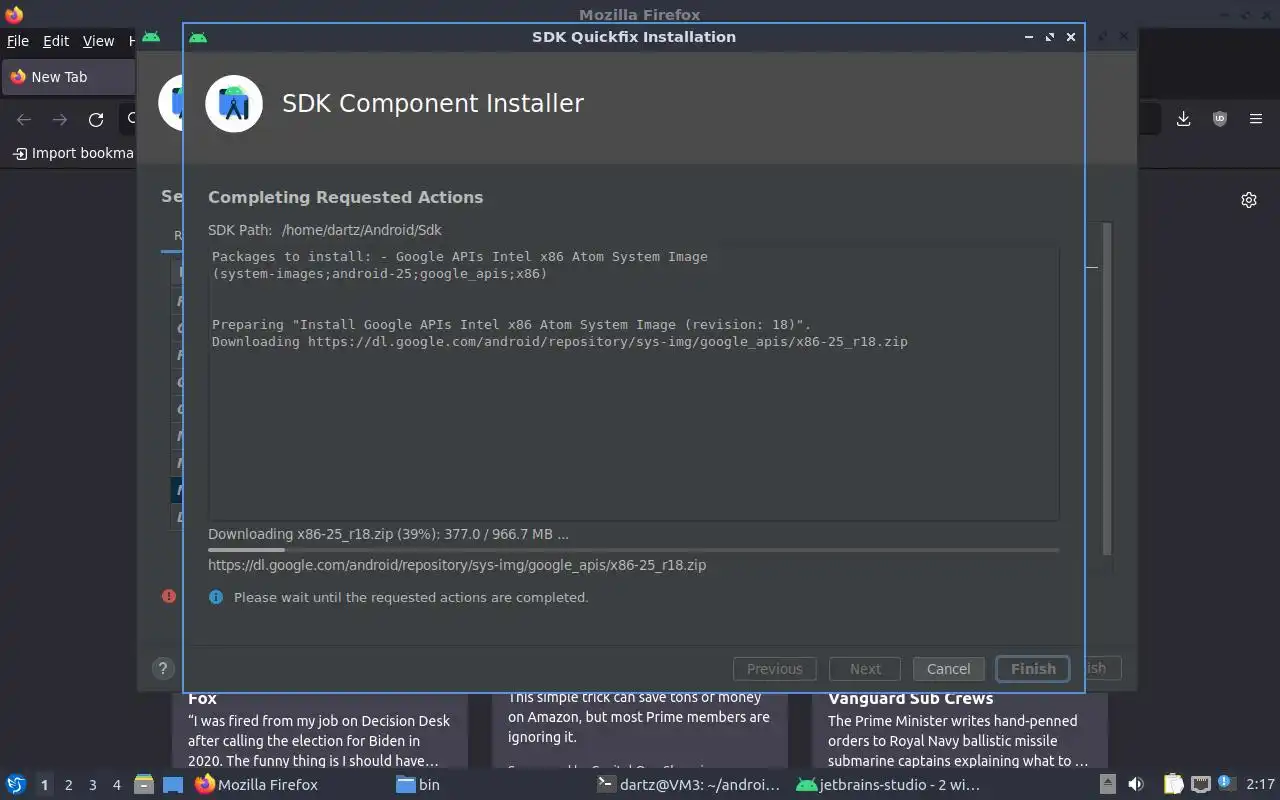The image size is (1280, 800).
Task: Go forward in Firefox
Action: [60, 120]
